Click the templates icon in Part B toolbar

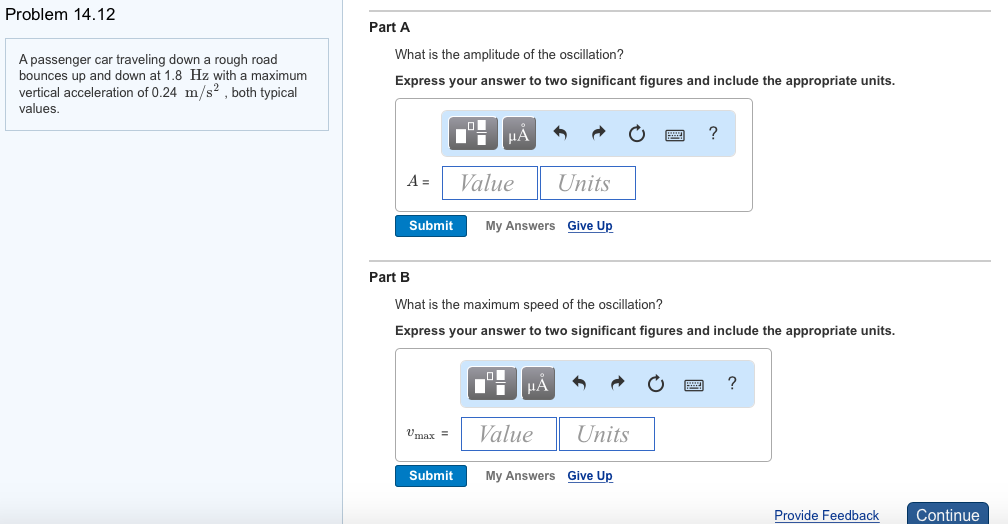[x=493, y=383]
